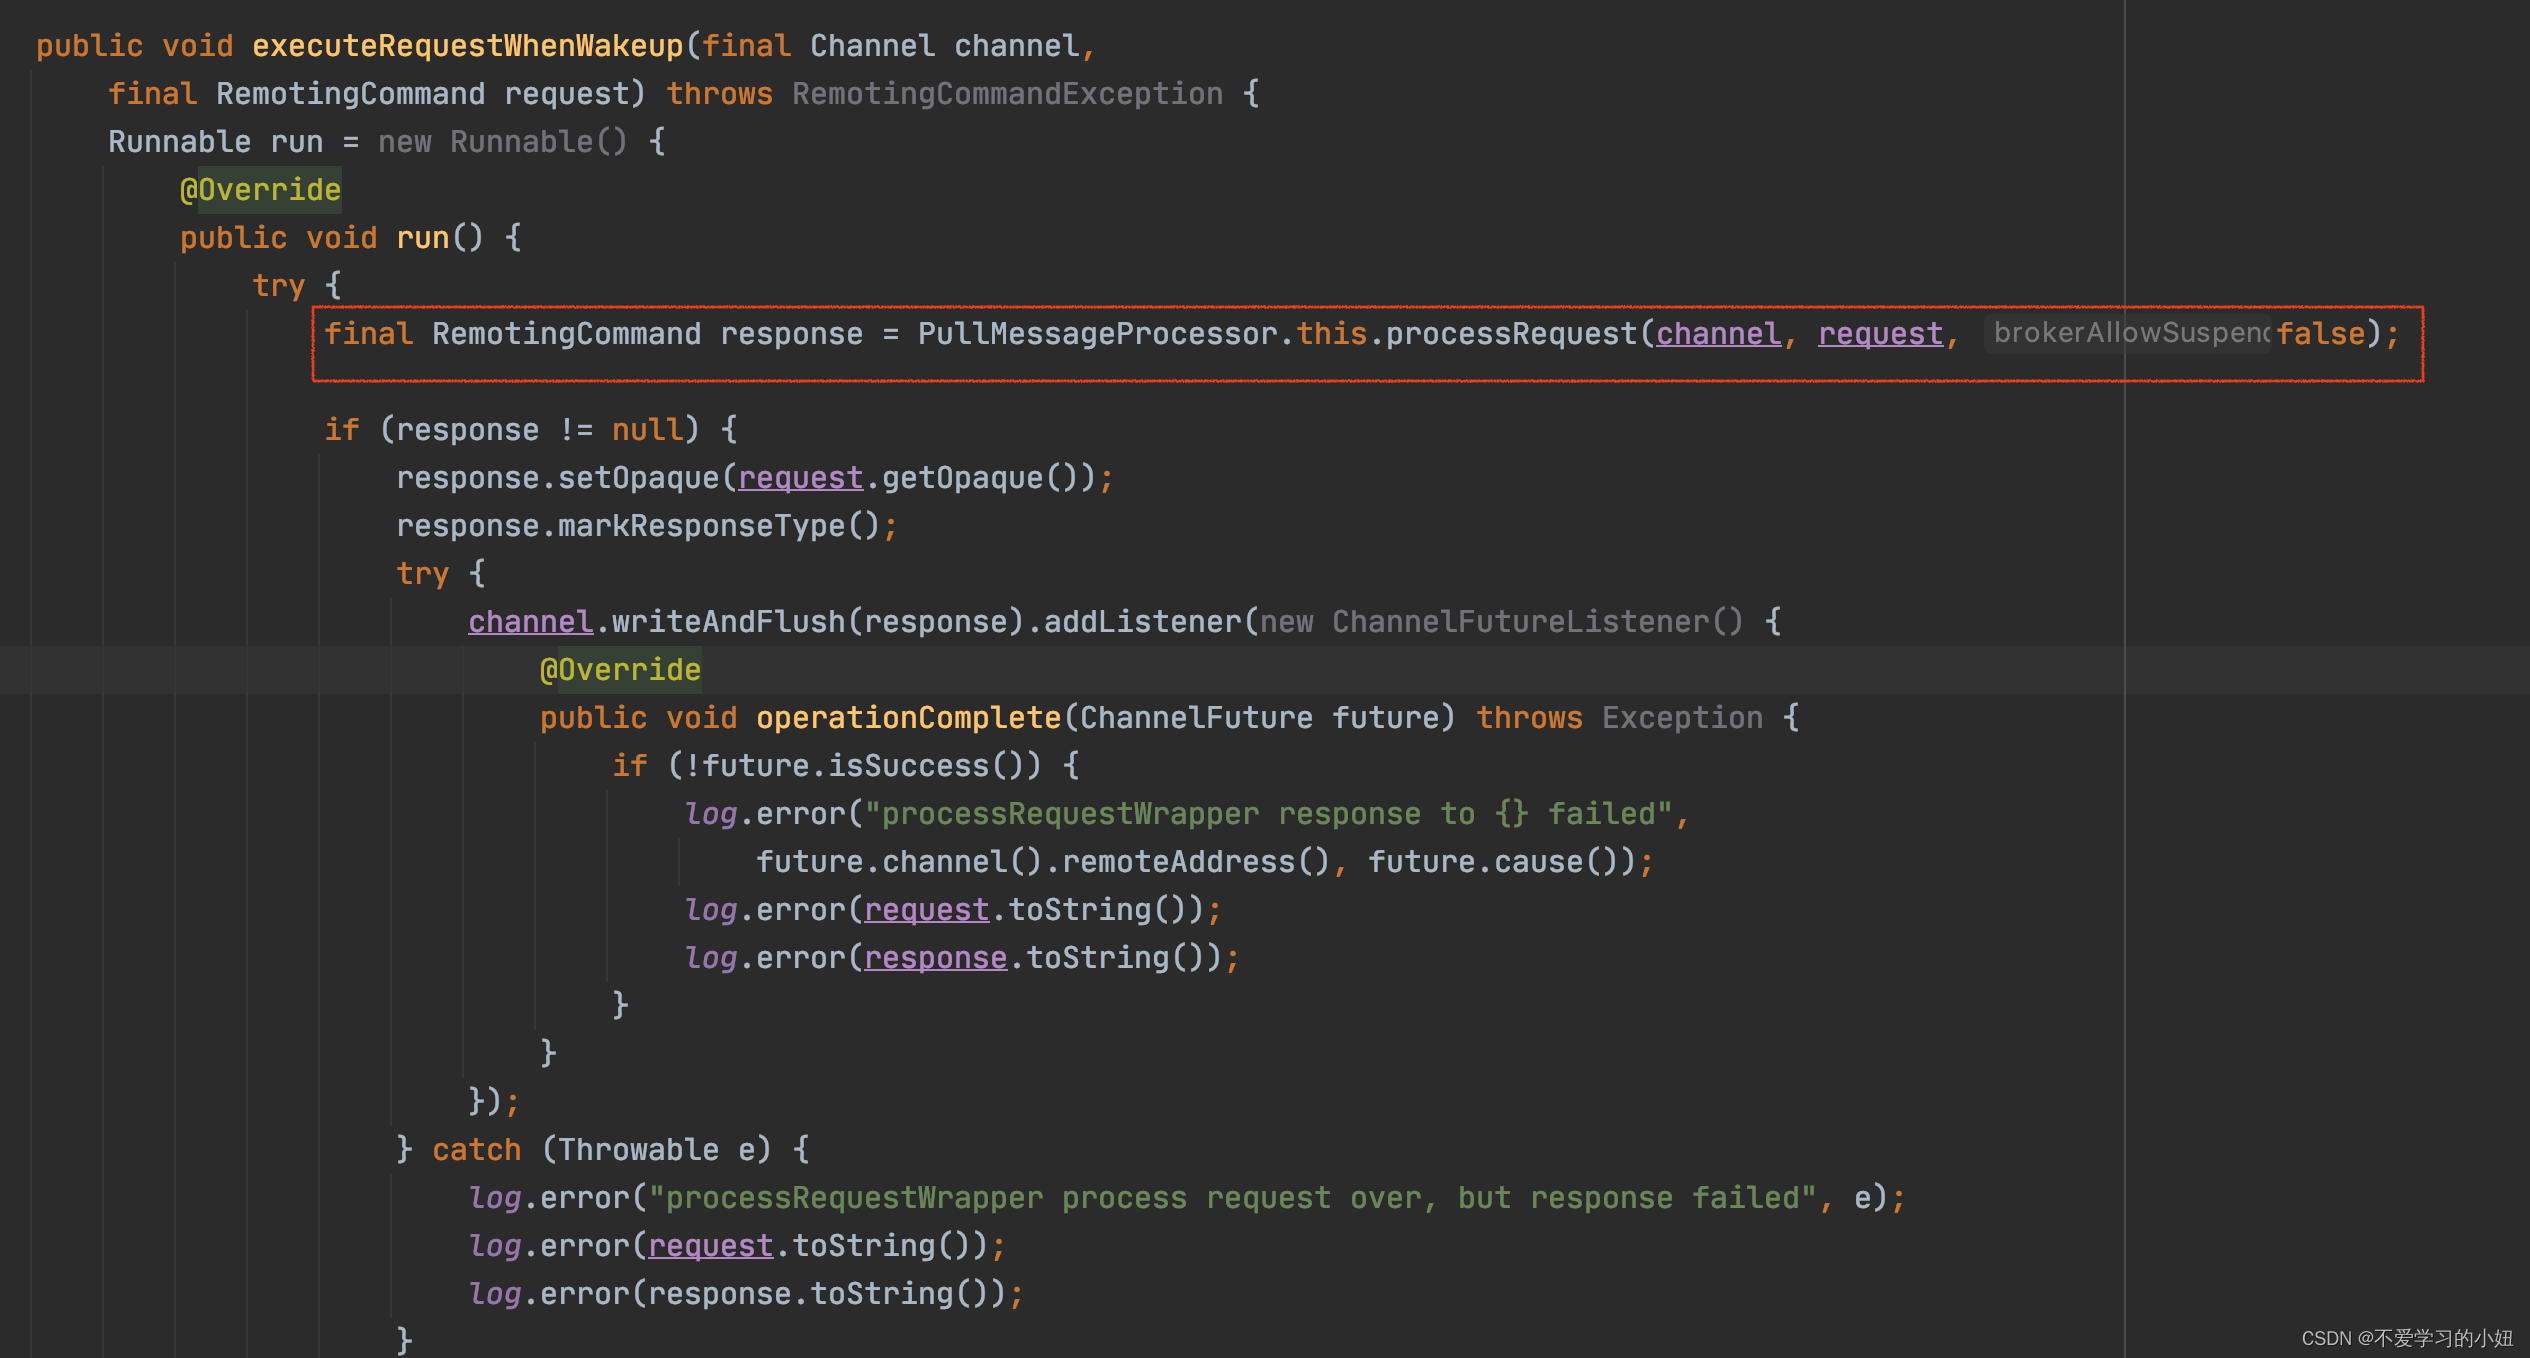Click the ChannelFuture parameter type
The image size is (2530, 1358).
pos(1196,718)
